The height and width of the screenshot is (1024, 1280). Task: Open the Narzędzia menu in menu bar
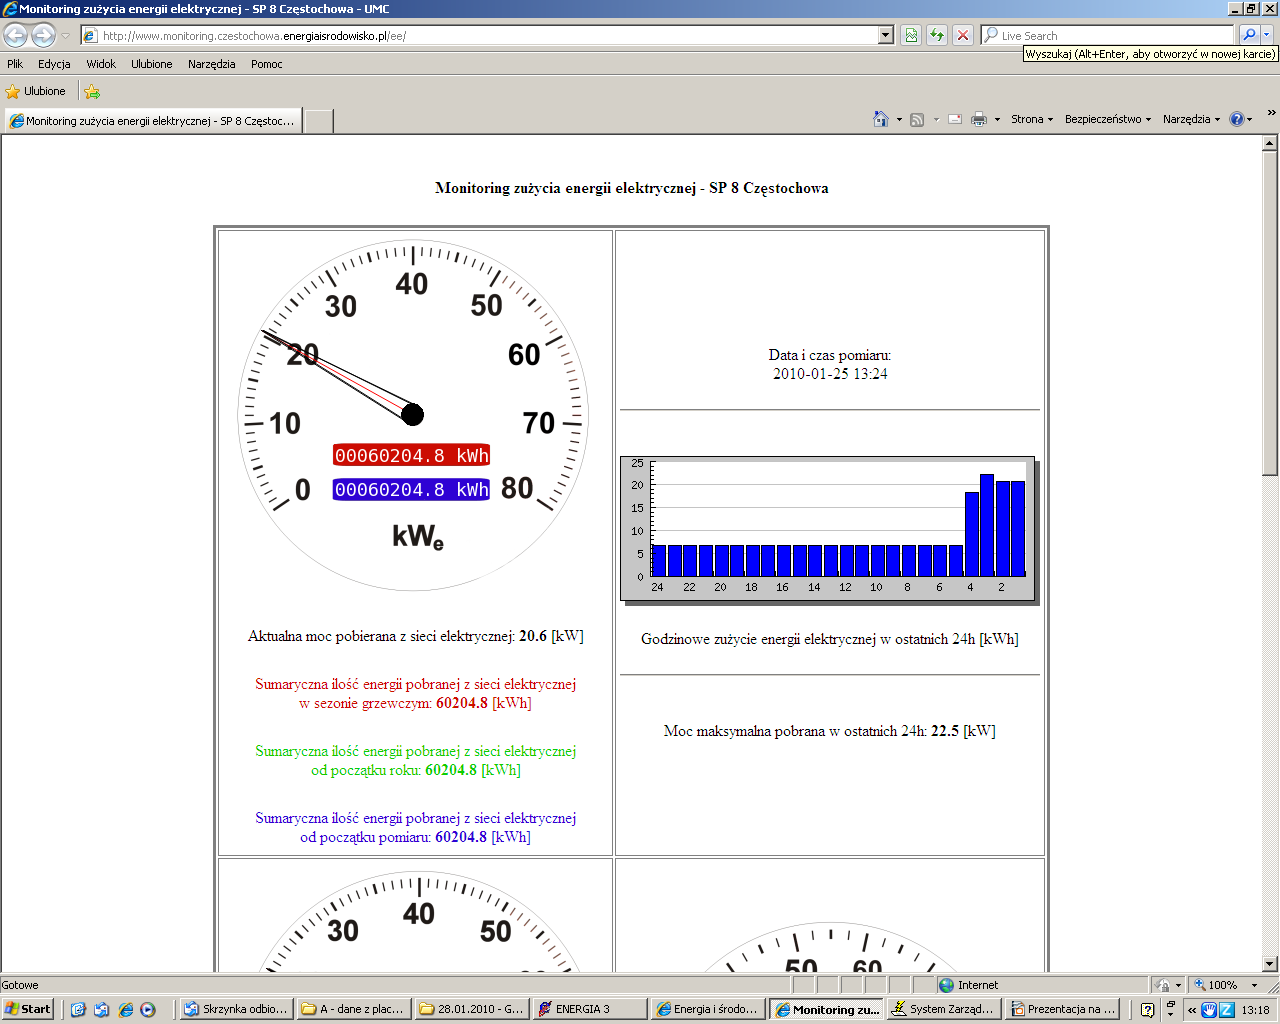[x=212, y=64]
